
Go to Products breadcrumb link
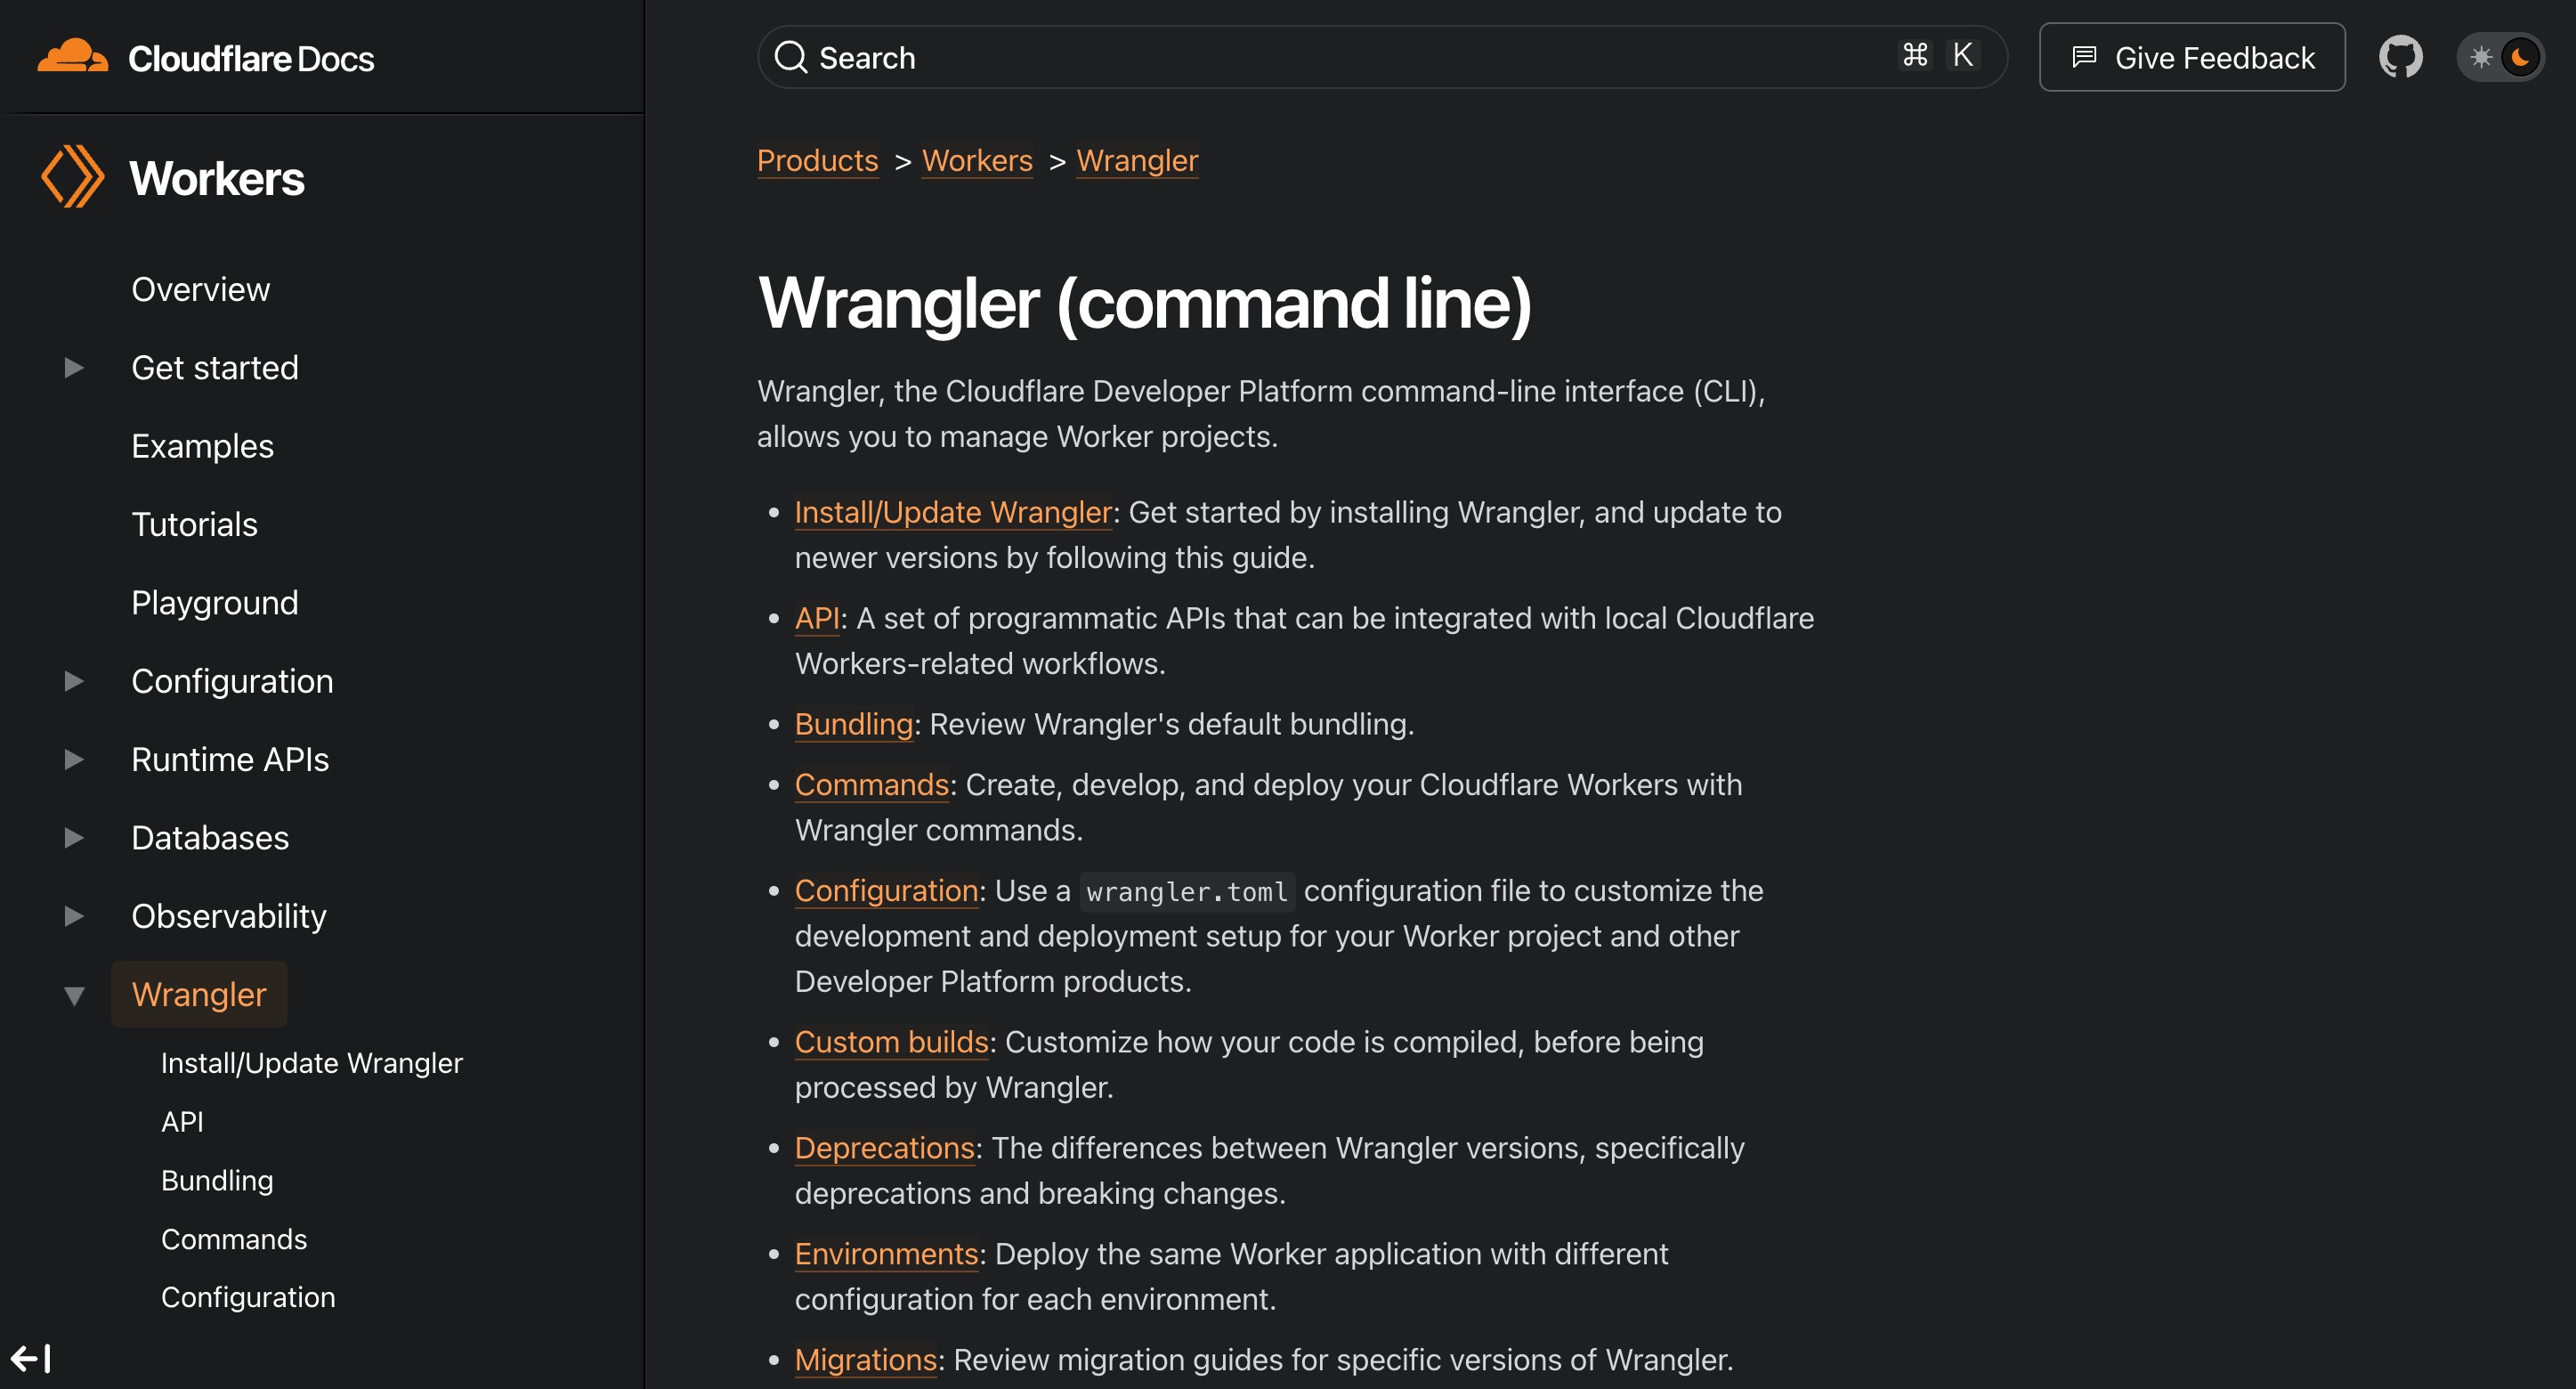(817, 161)
